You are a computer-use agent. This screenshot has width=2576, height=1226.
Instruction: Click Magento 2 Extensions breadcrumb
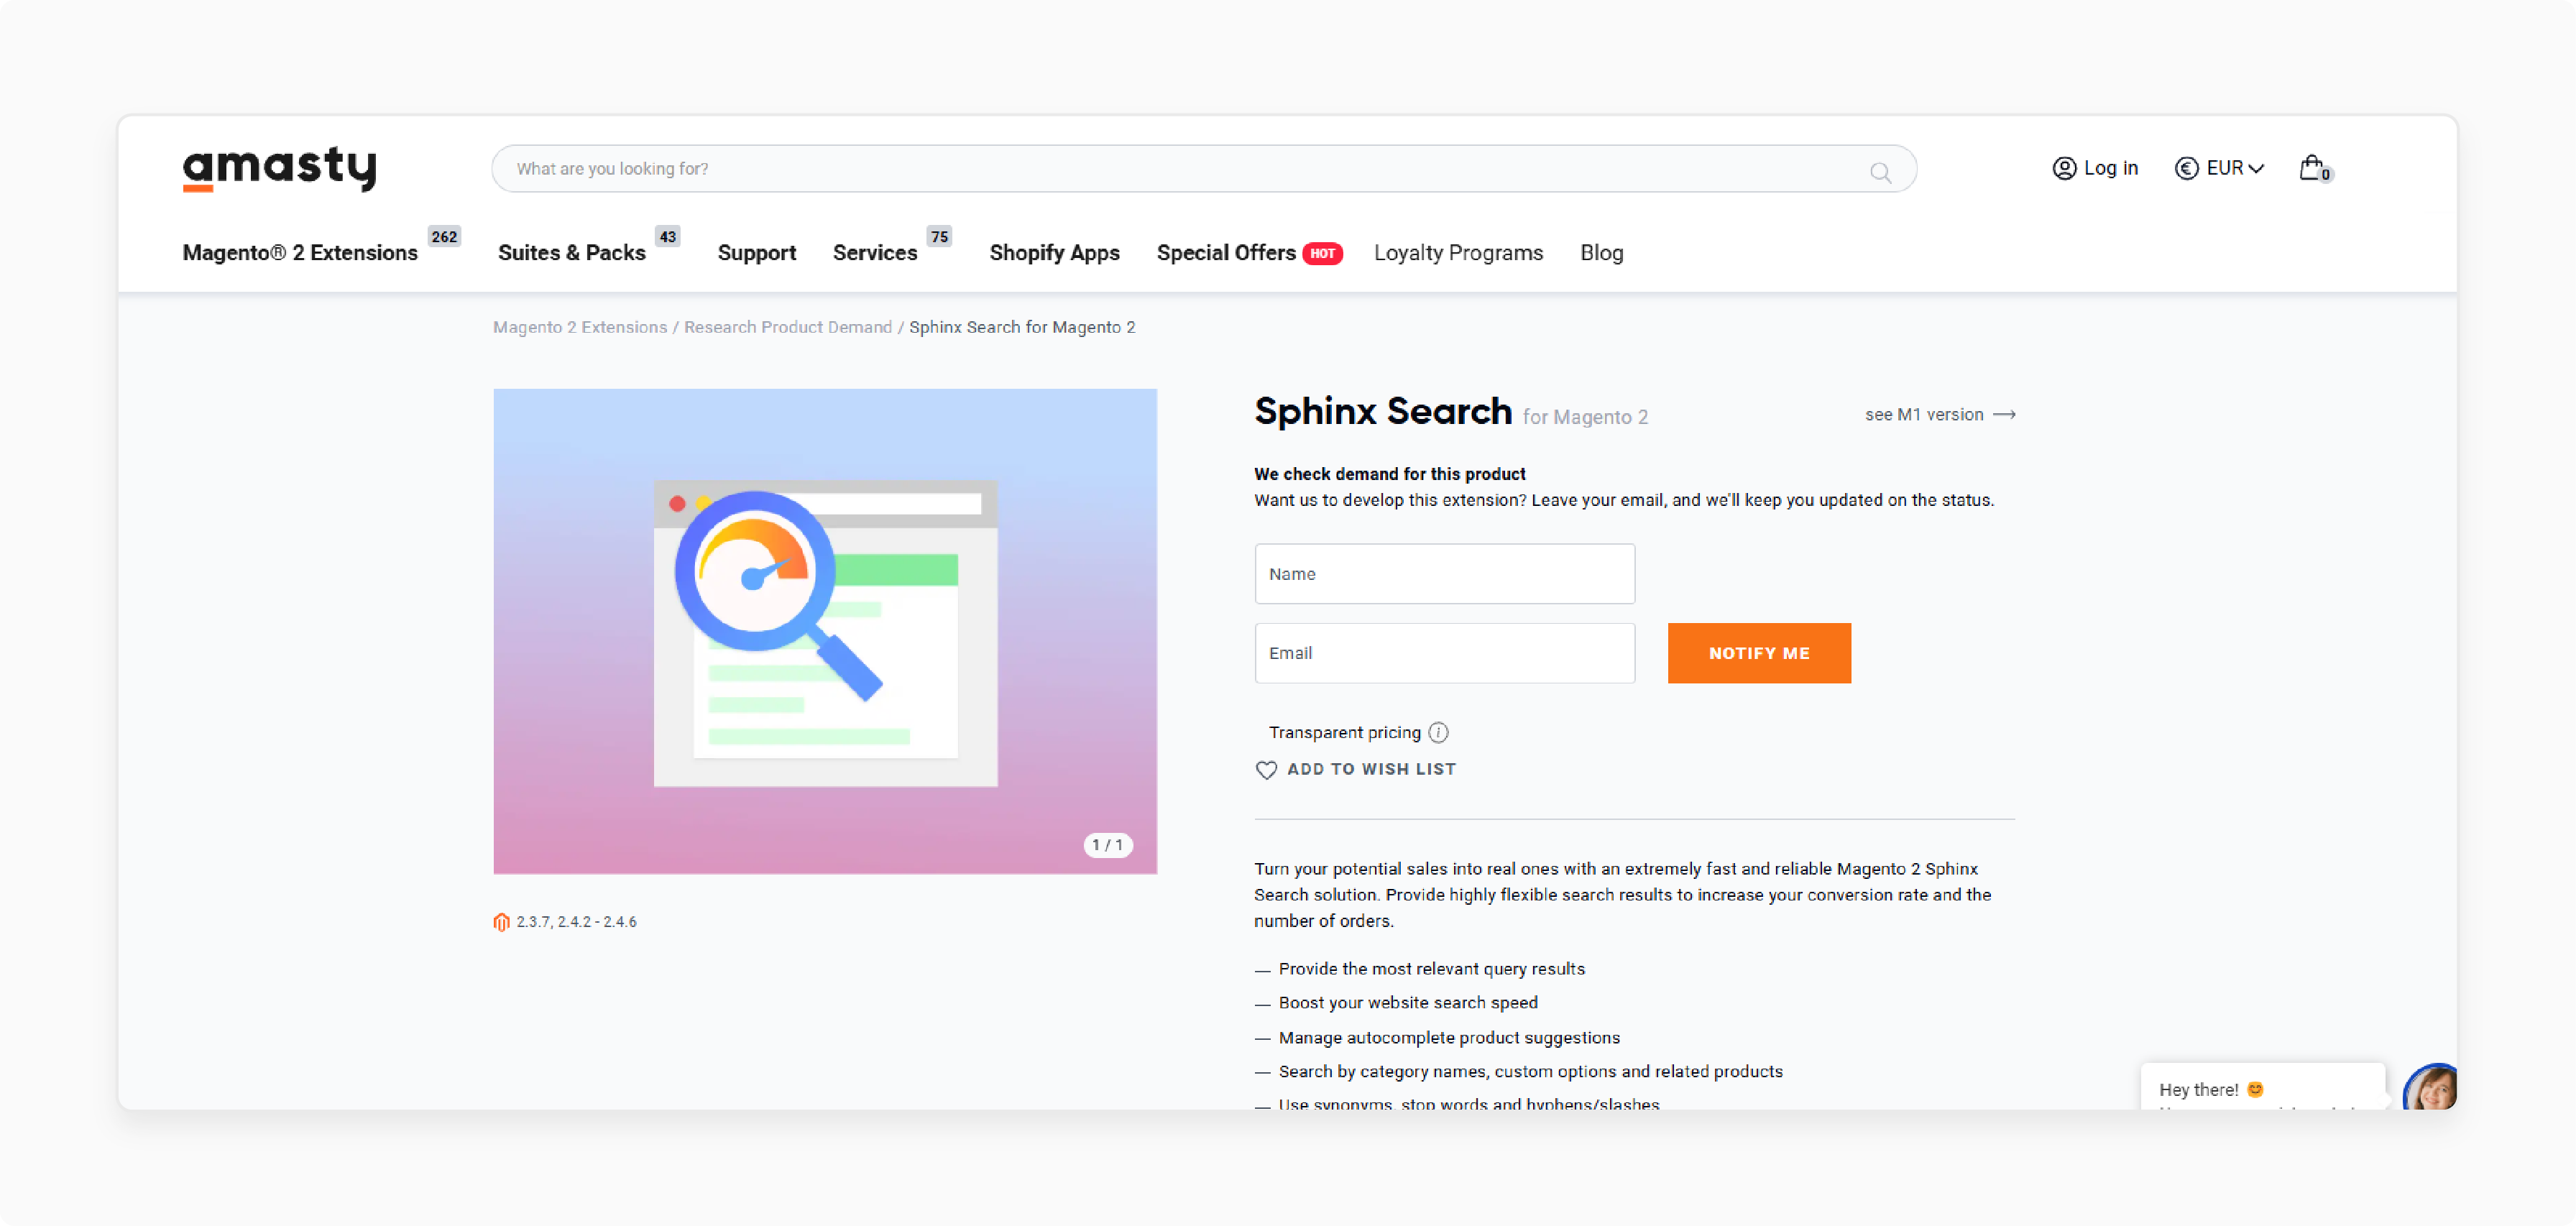580,327
